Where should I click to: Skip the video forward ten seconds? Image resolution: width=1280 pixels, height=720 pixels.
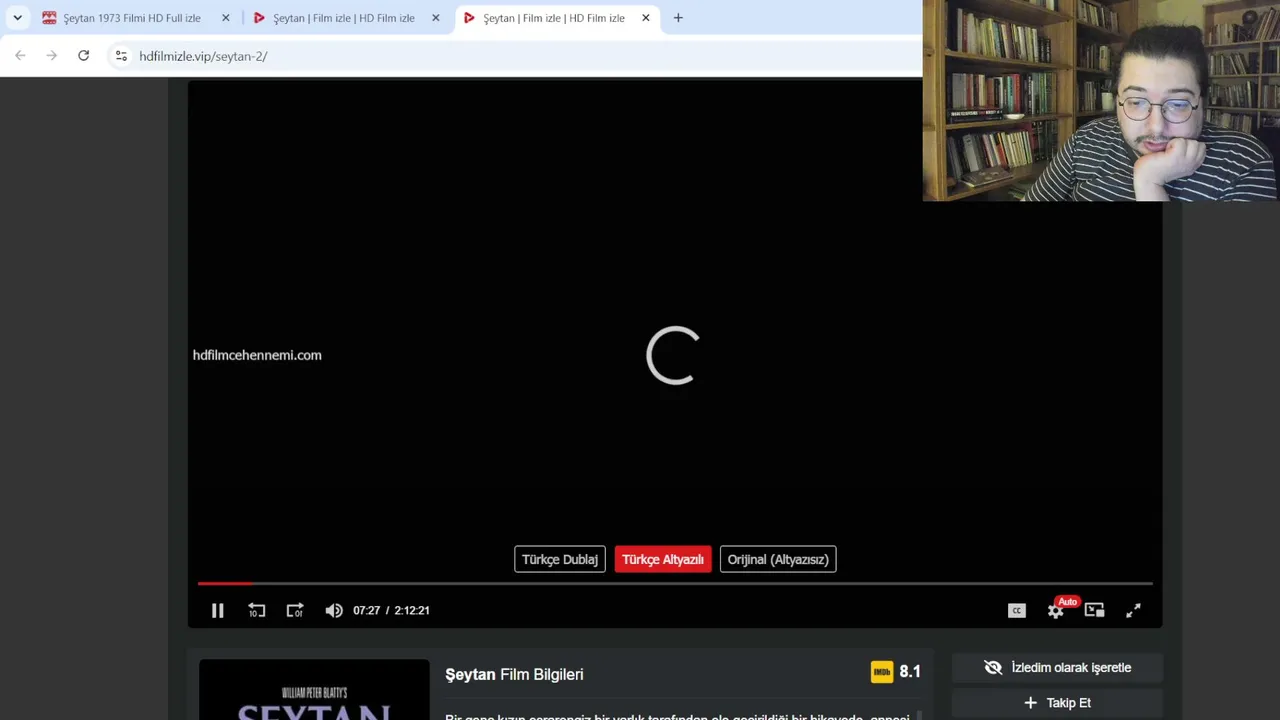pyautogui.click(x=295, y=610)
